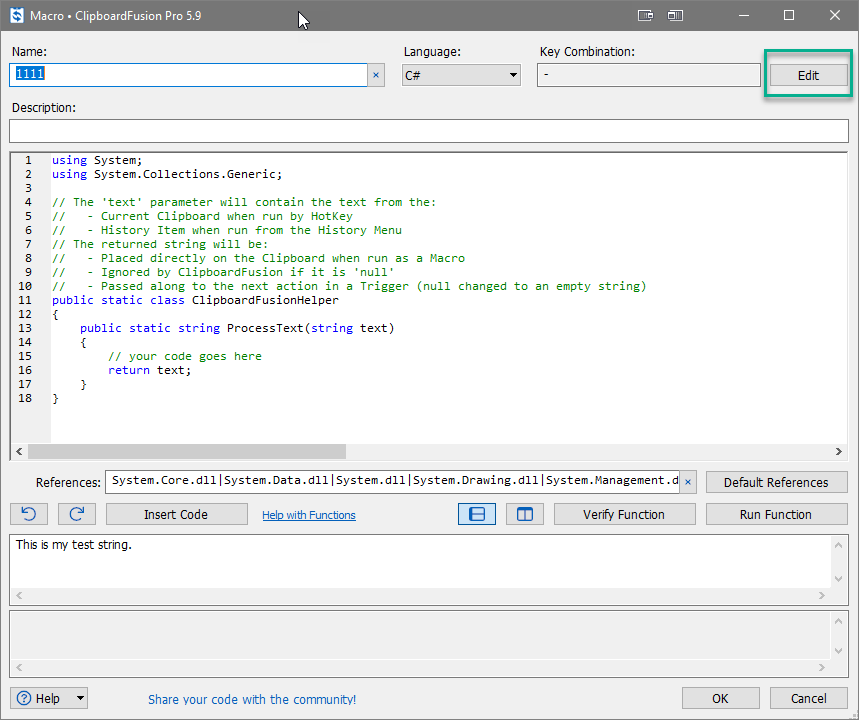
Task: Click the ClipboardFusion app icon in title bar
Action: click(17, 15)
